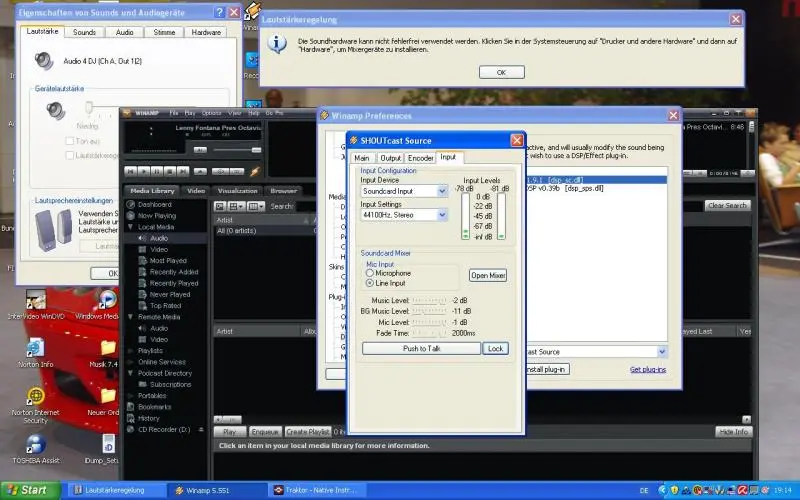
Task: Check the Ton aus checkbox
Action: (x=68, y=141)
